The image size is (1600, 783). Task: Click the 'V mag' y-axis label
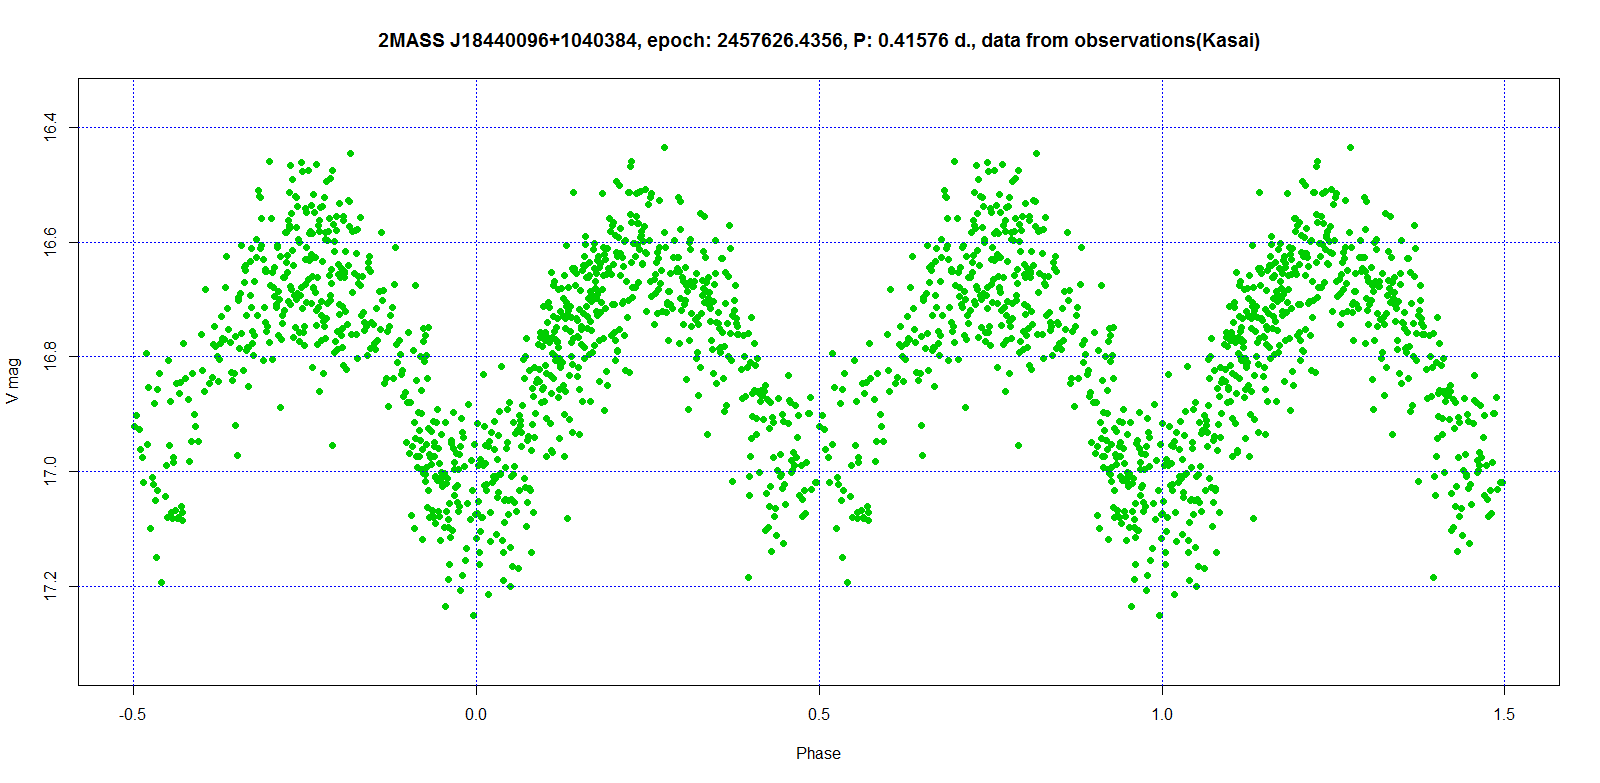click(13, 381)
